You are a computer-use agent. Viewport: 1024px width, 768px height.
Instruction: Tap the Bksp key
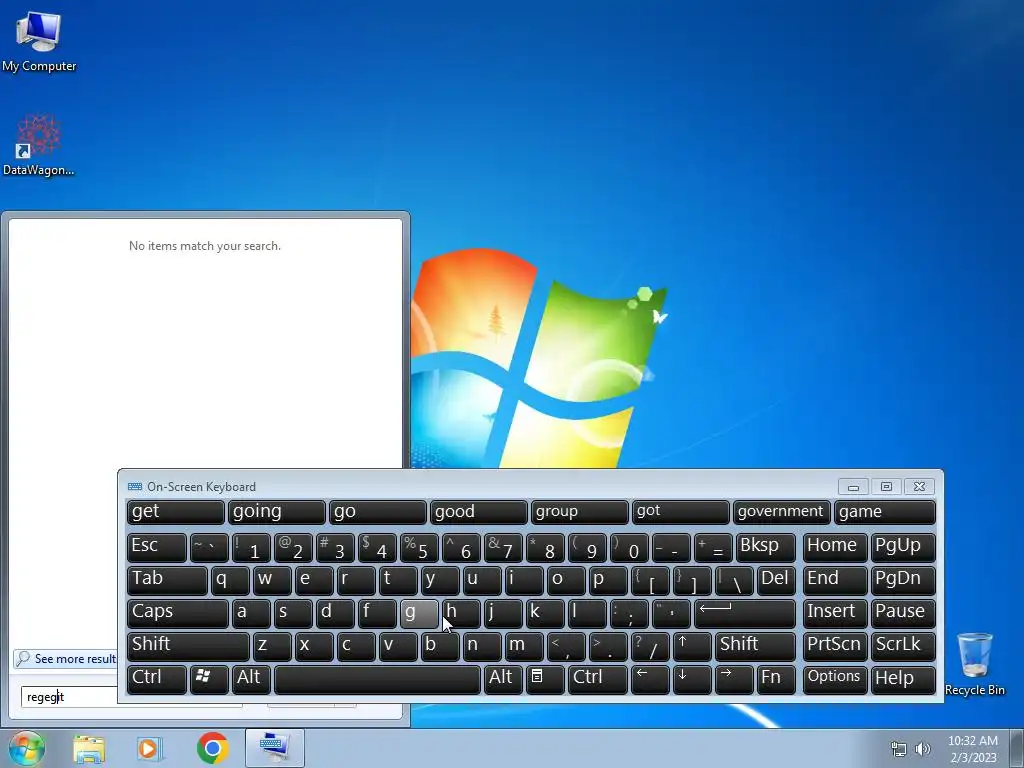765,547
